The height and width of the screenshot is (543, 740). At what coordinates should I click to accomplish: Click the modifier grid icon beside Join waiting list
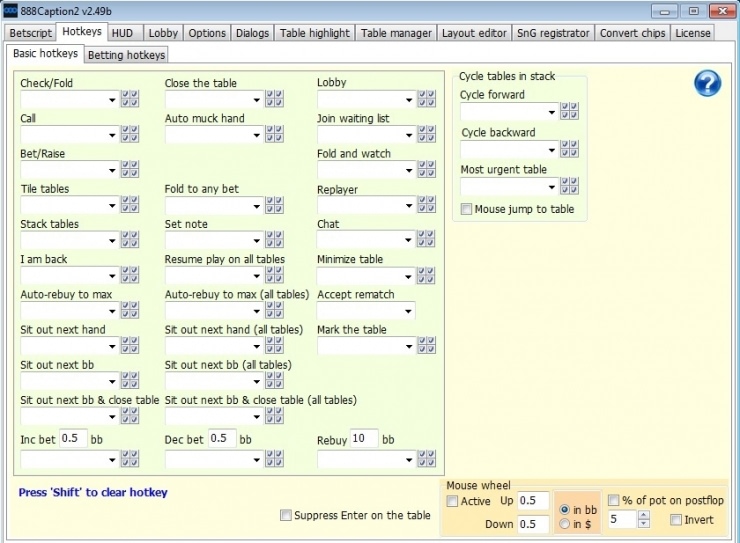(427, 134)
